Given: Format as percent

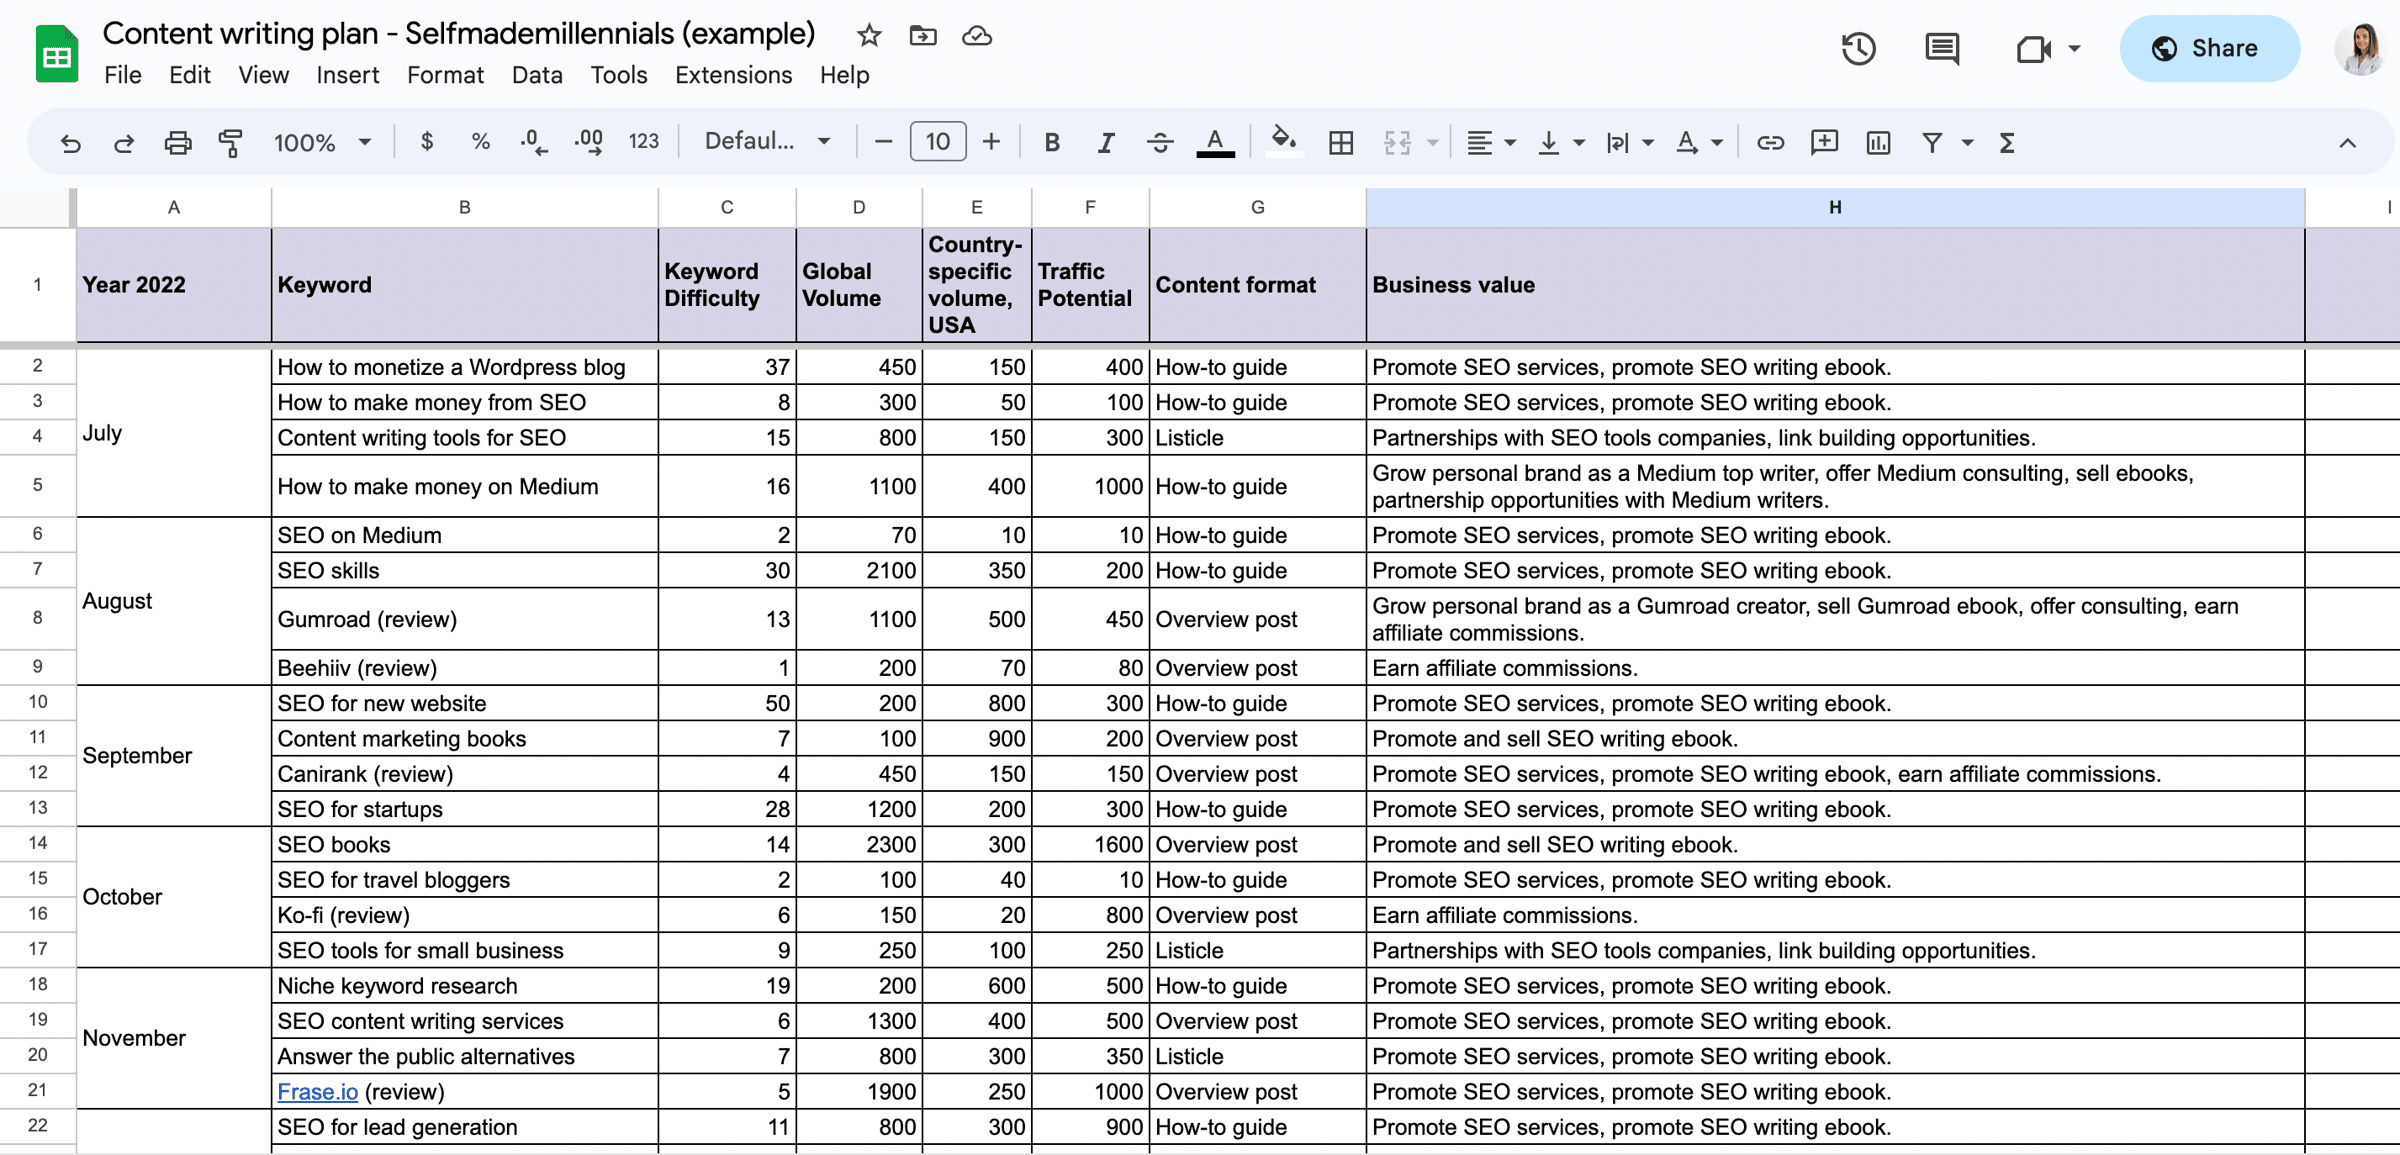Looking at the screenshot, I should tap(480, 142).
